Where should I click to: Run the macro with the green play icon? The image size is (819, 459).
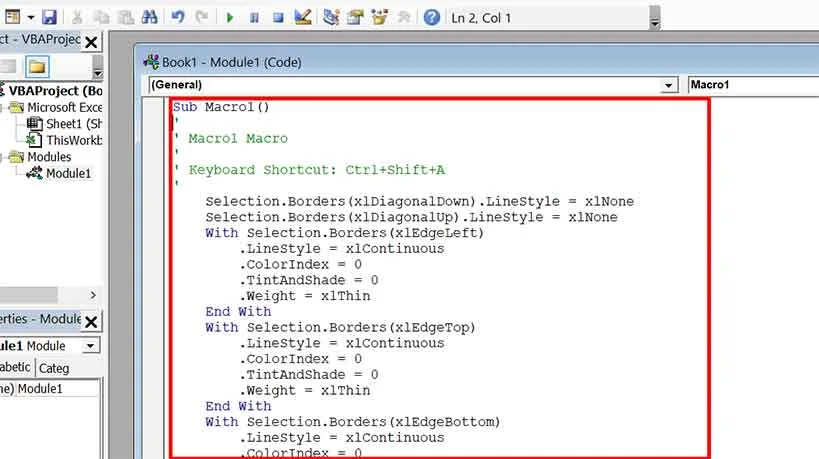tap(229, 18)
